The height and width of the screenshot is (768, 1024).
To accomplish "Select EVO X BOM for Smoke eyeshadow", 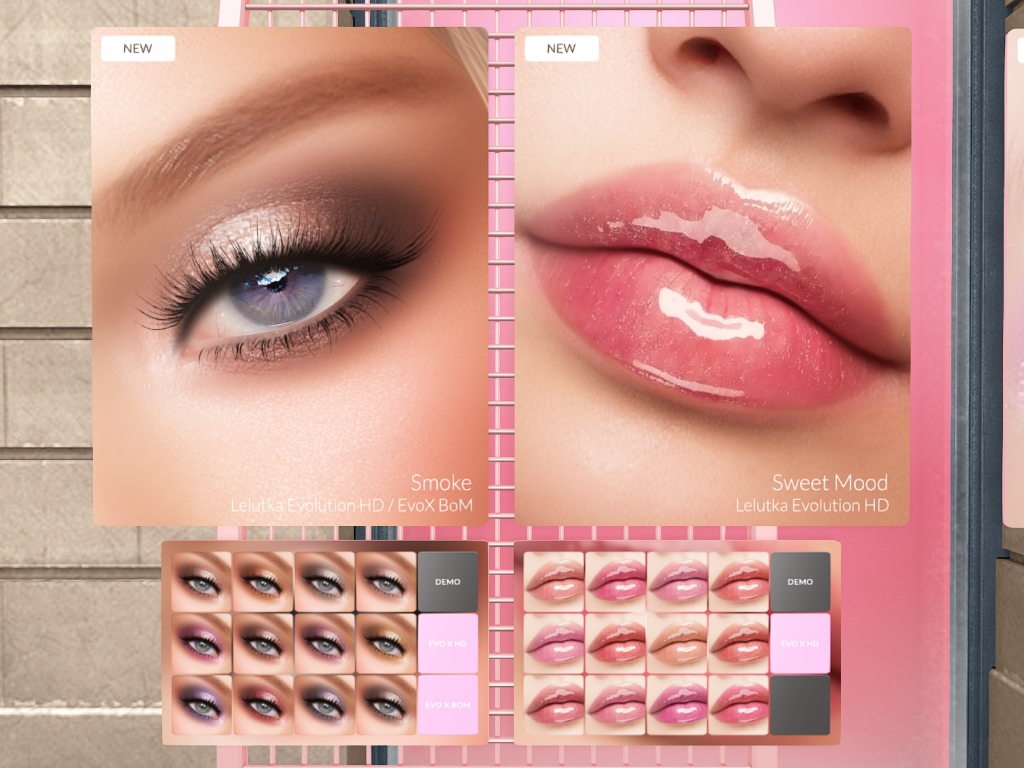I will 447,705.
